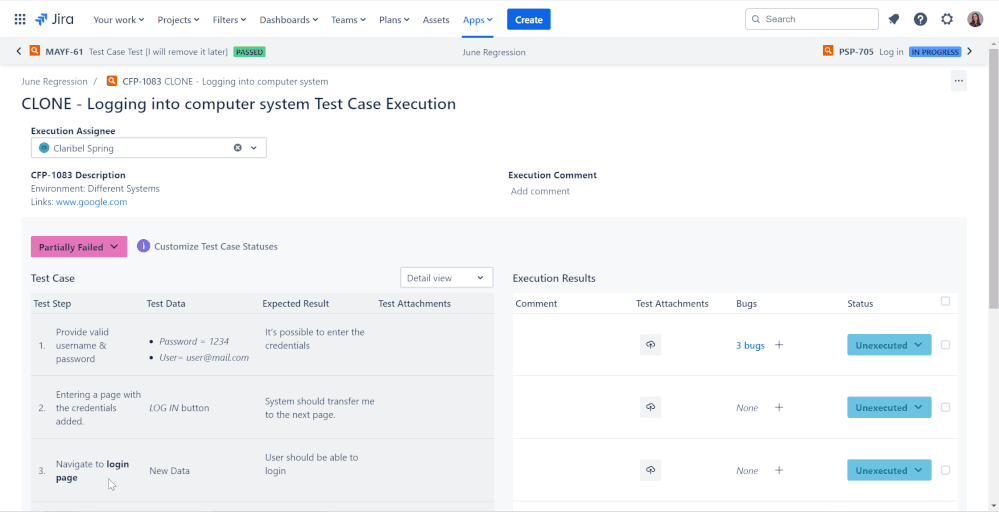Viewport: 999px width, 512px height.
Task: Add a bug to step 3
Action: coord(779,471)
